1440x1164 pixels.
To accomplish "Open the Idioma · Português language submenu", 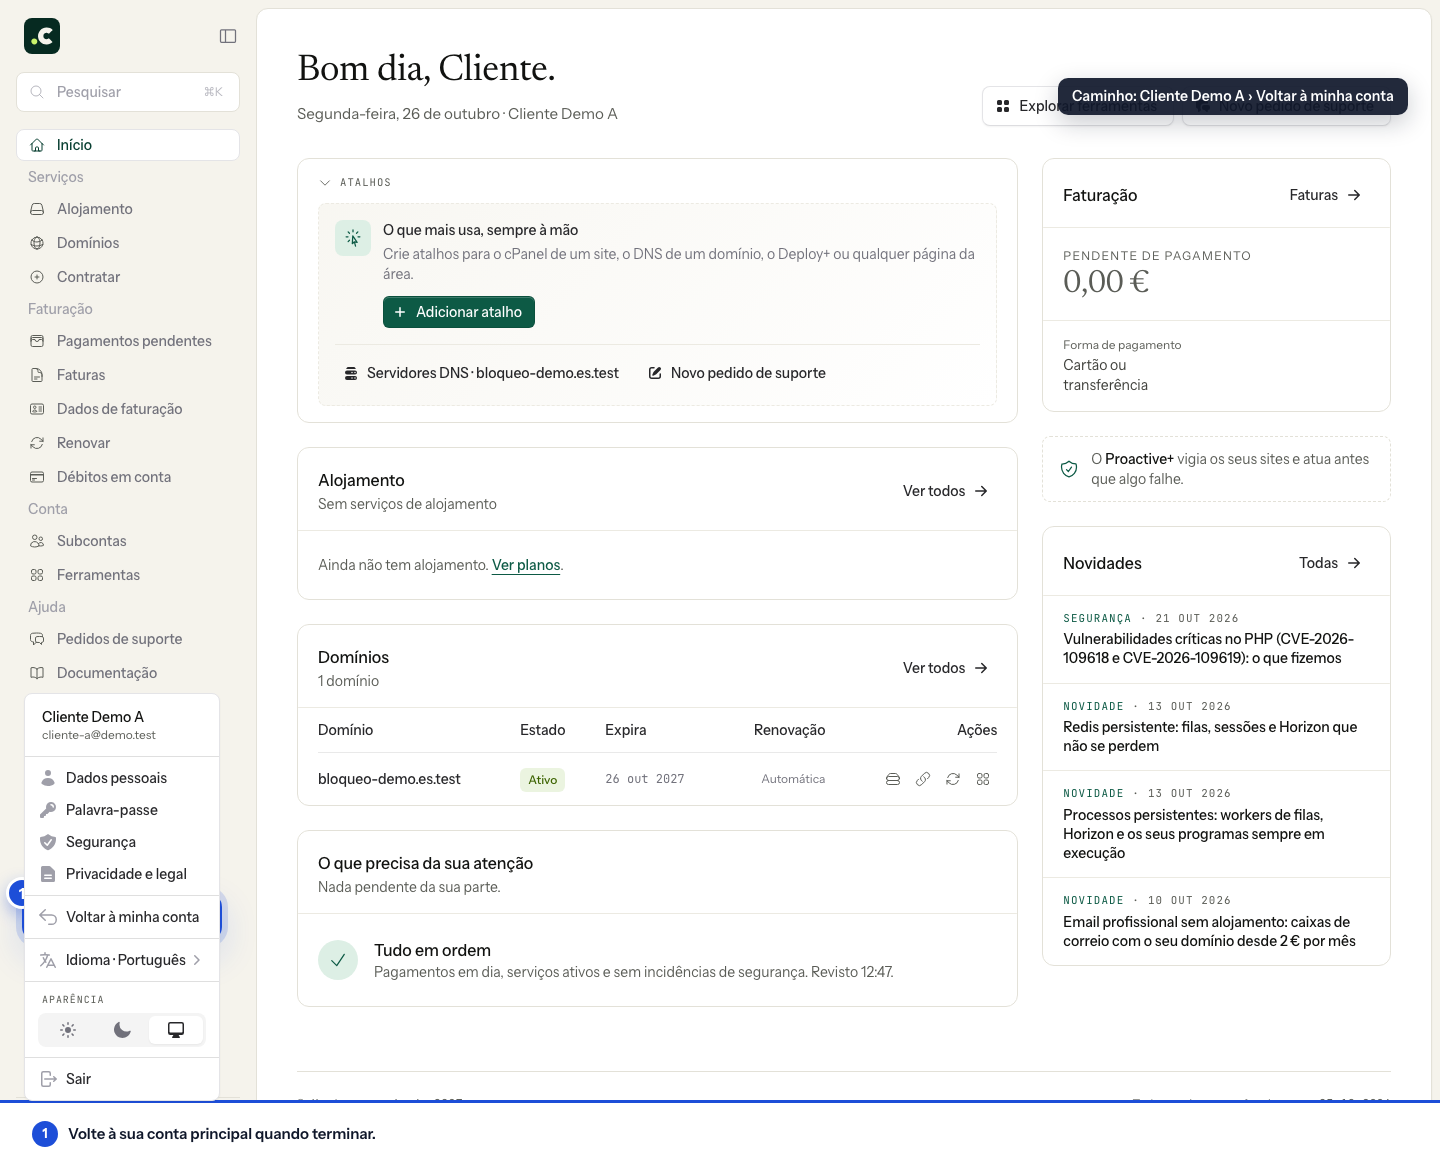I will (x=122, y=960).
